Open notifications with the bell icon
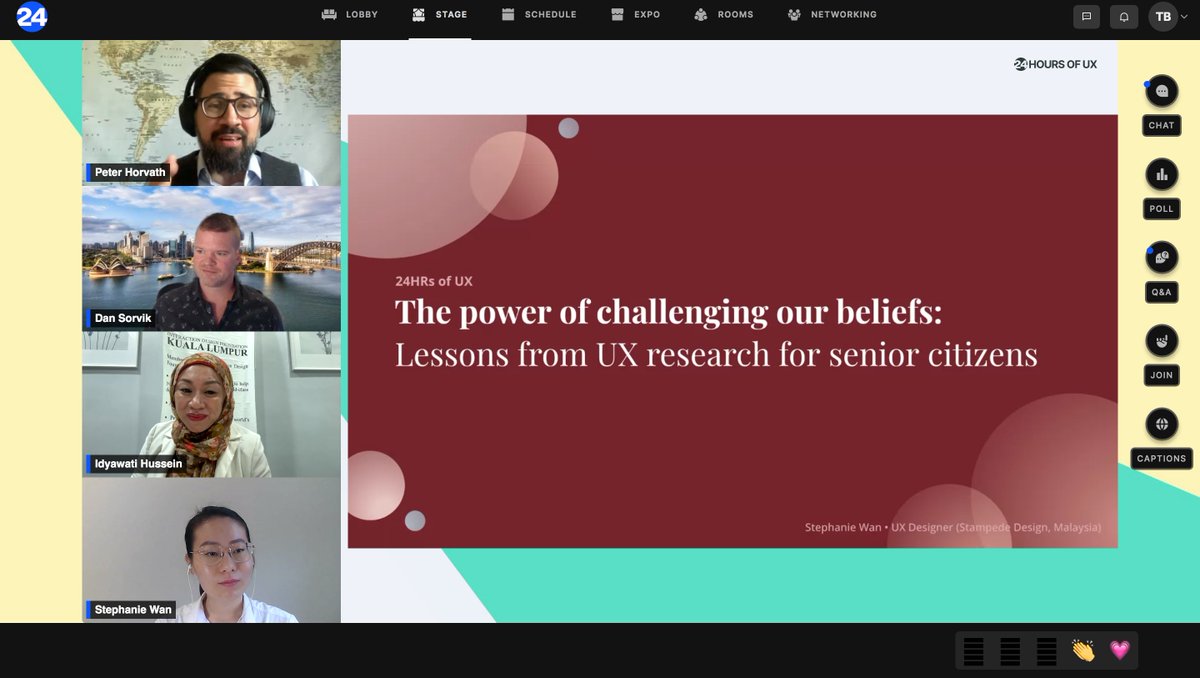Screen dimensions: 1200x678 (x=1124, y=17)
